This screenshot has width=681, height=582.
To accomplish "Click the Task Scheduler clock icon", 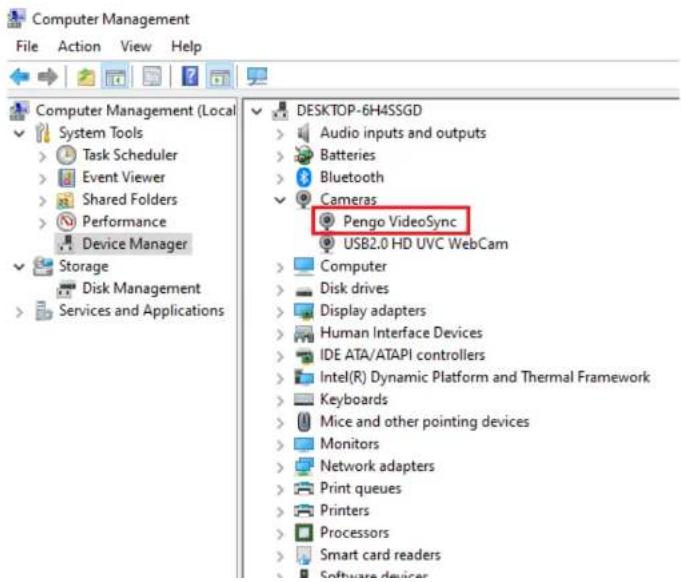I will point(66,155).
